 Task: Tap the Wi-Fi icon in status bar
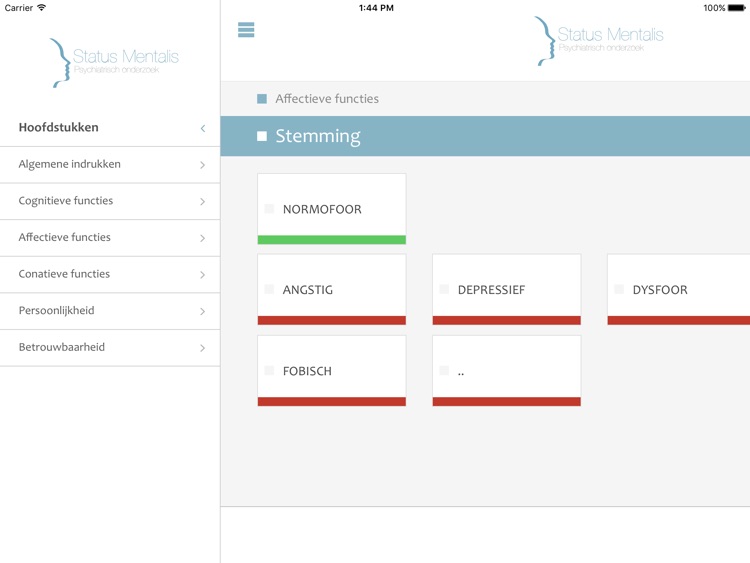42,8
